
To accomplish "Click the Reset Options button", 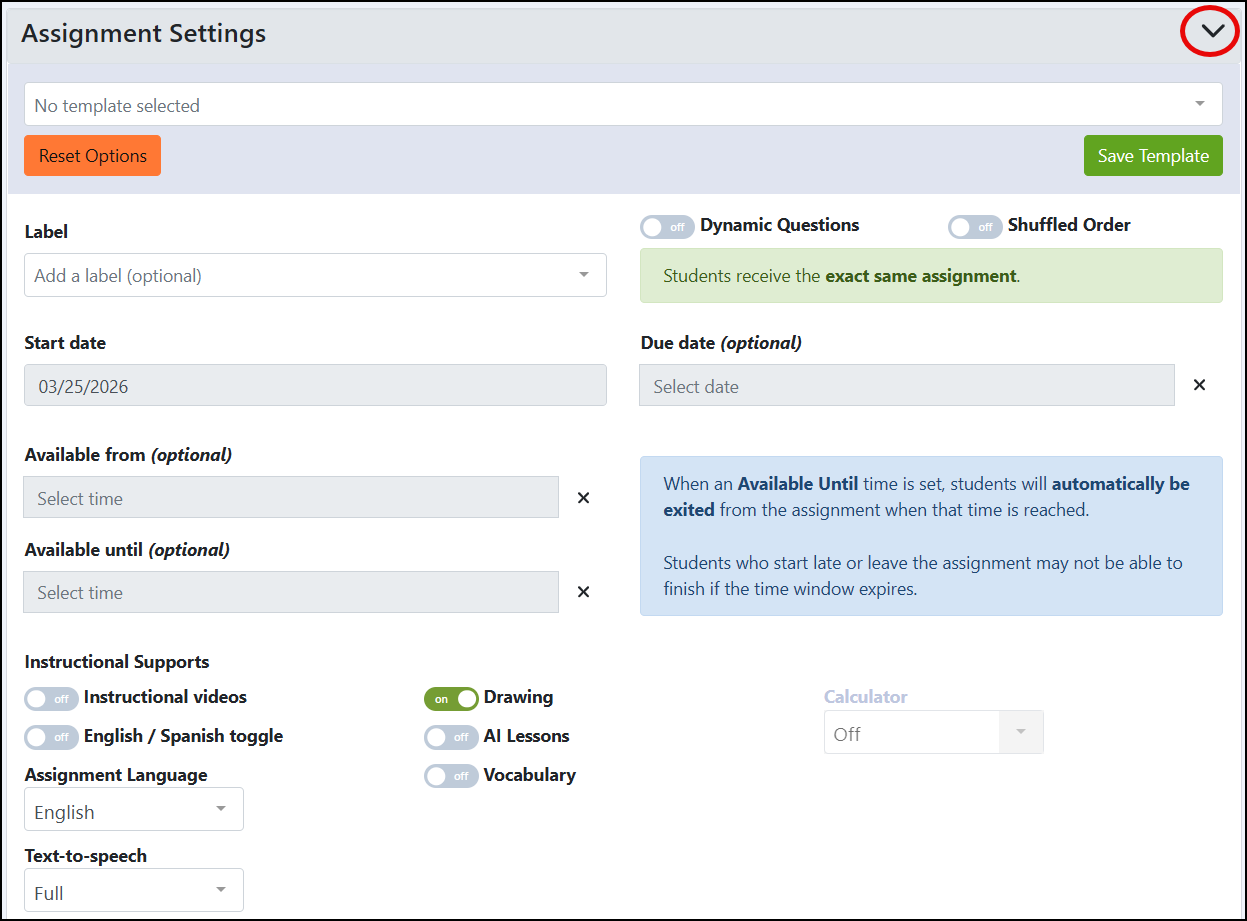I will coord(92,155).
